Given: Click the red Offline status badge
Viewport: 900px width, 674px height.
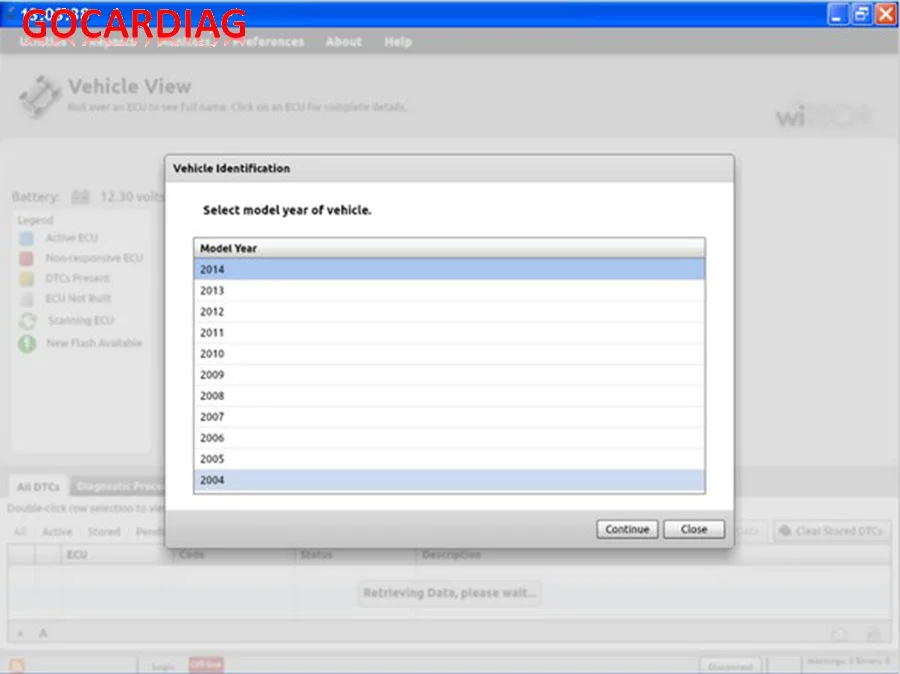Looking at the screenshot, I should click(206, 665).
